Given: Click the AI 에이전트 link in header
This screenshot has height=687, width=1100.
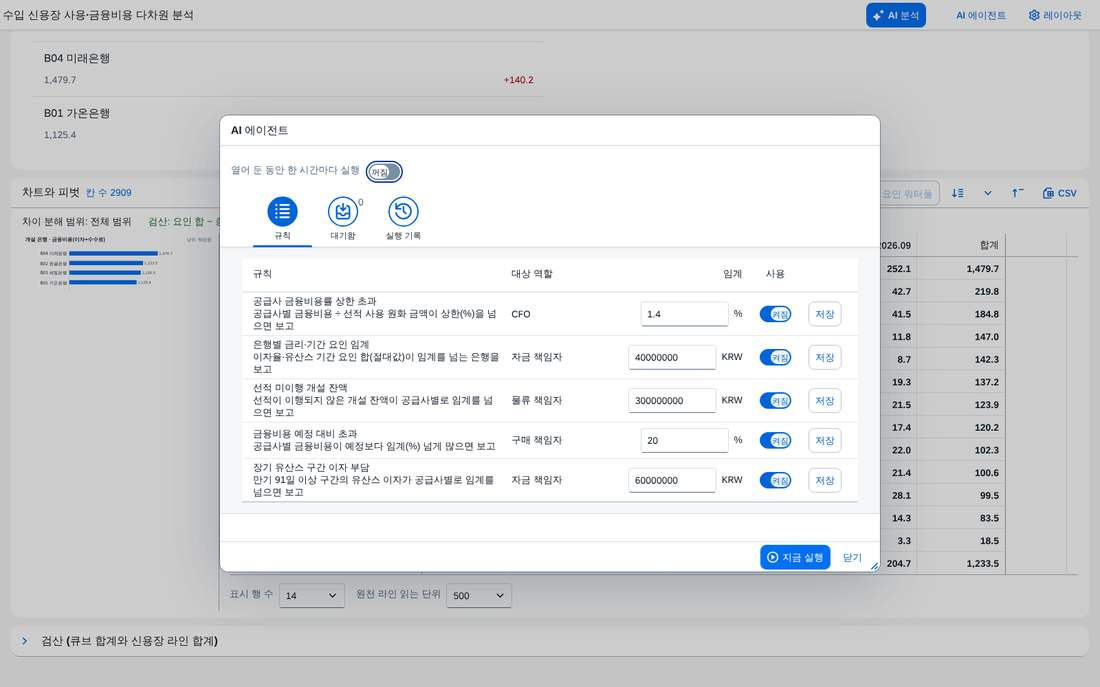Looking at the screenshot, I should 980,15.
